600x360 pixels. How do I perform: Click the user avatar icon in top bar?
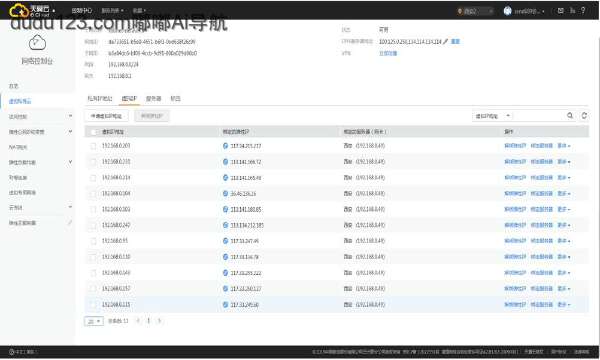point(507,11)
